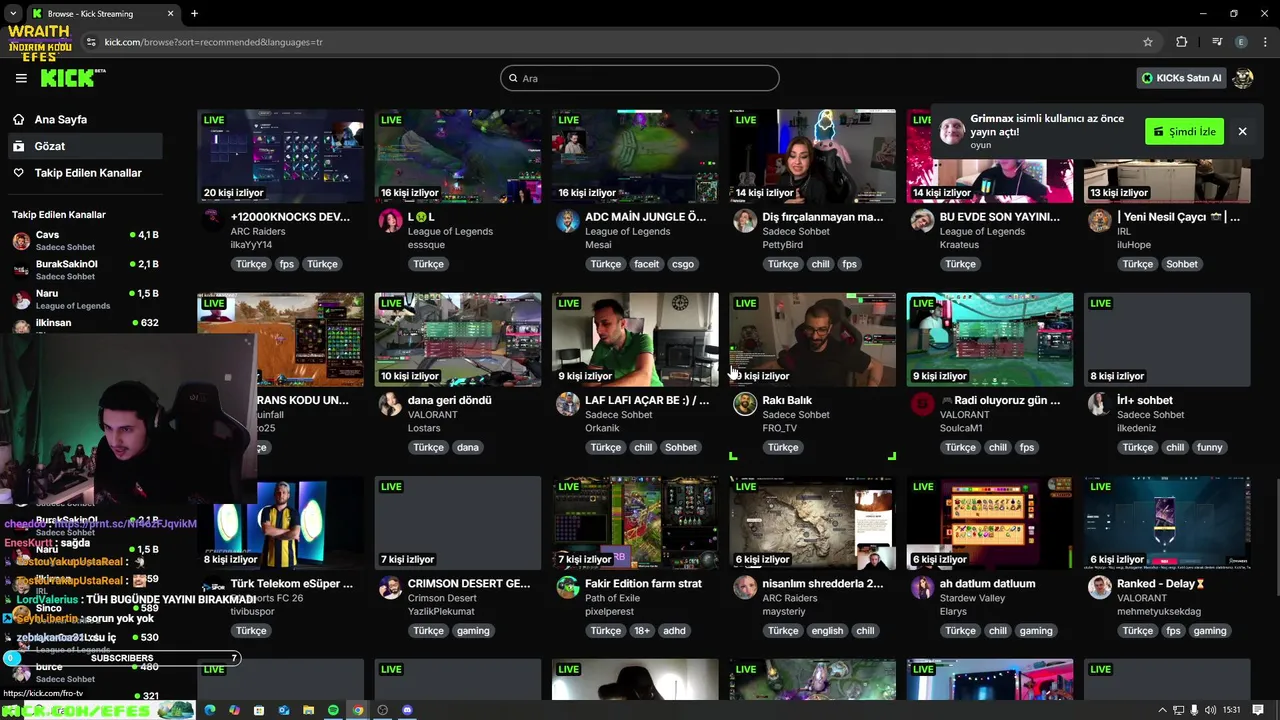Open Chrome media controls icon
The image size is (1280, 720).
coord(1217,42)
